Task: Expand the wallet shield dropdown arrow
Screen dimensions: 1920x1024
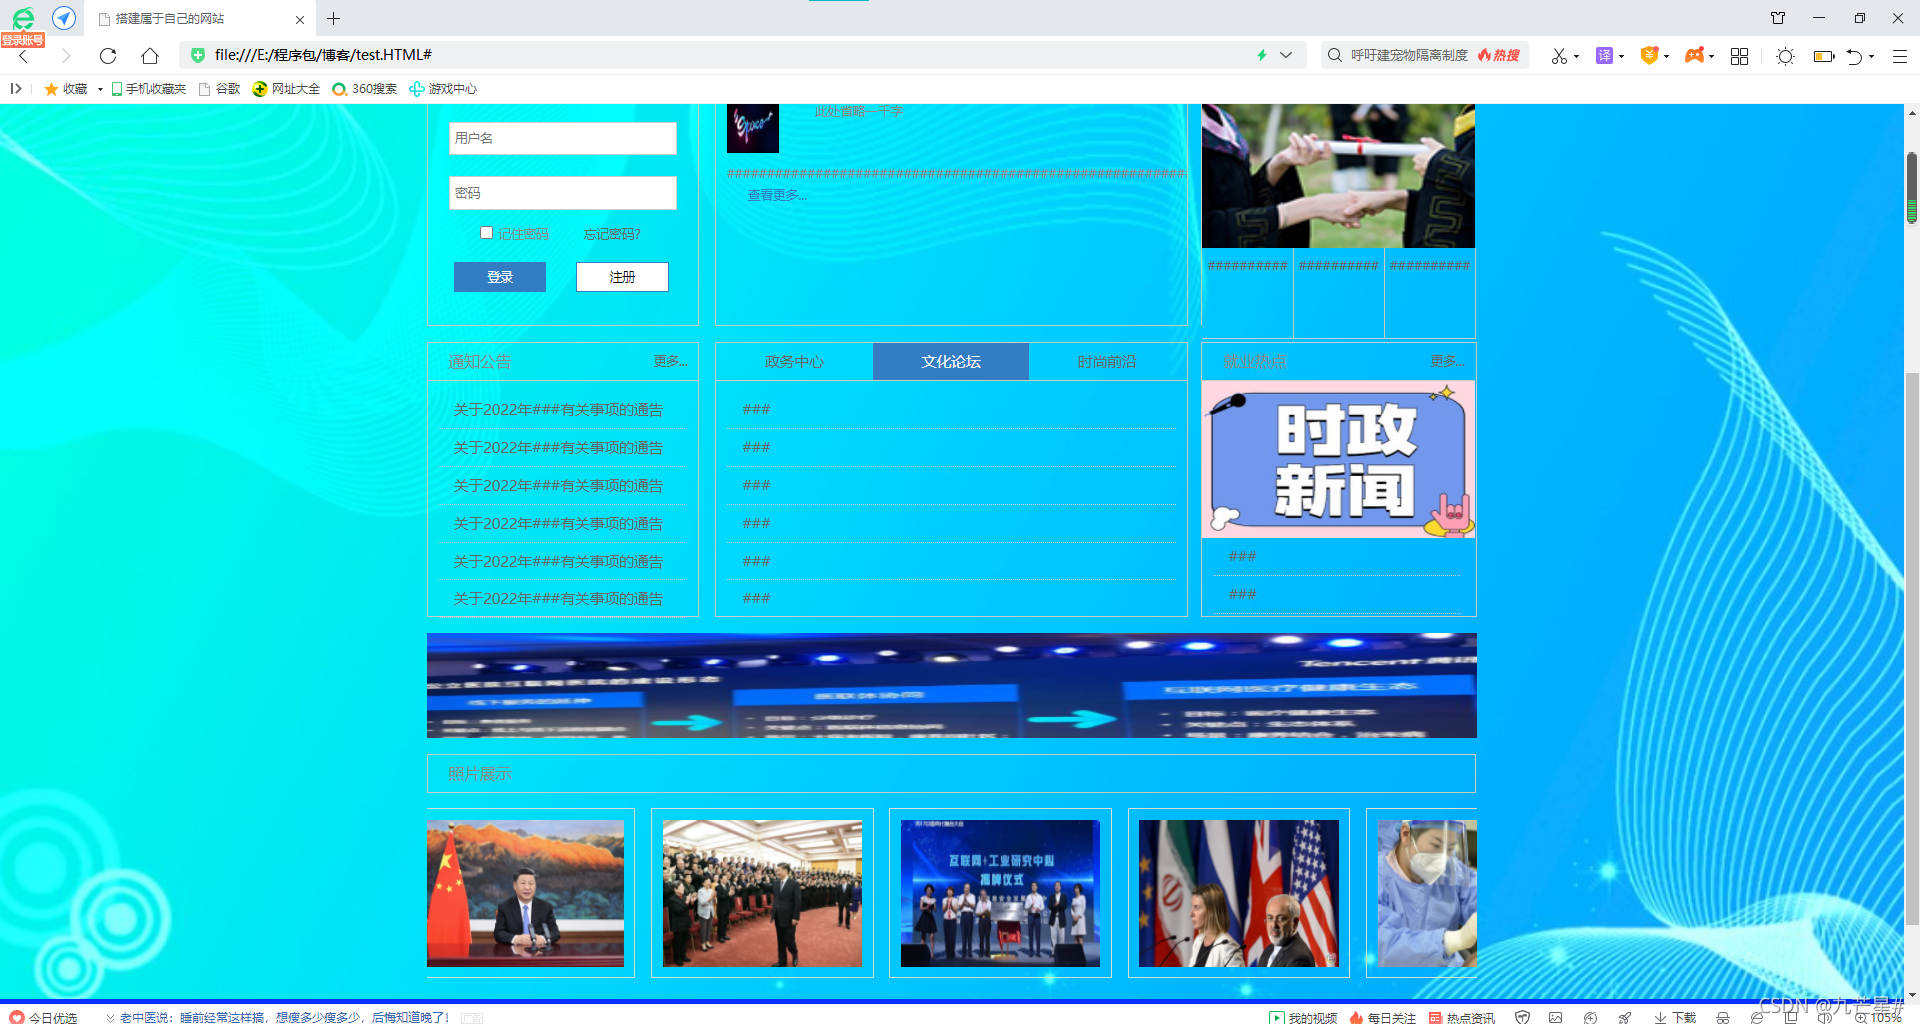Action: [1667, 57]
